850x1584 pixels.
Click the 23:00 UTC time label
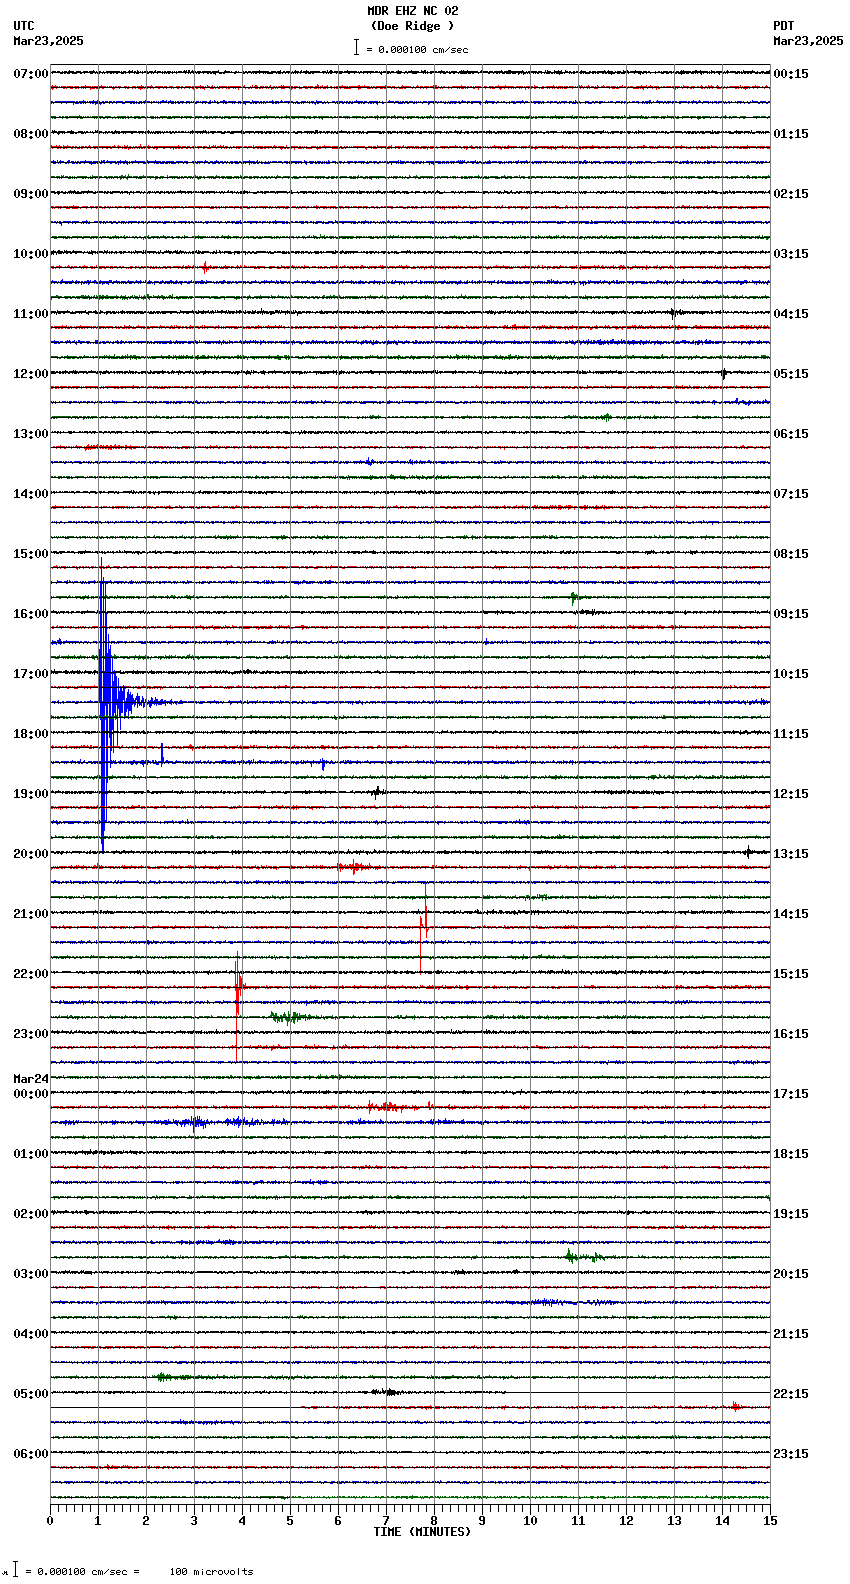tap(31, 1034)
